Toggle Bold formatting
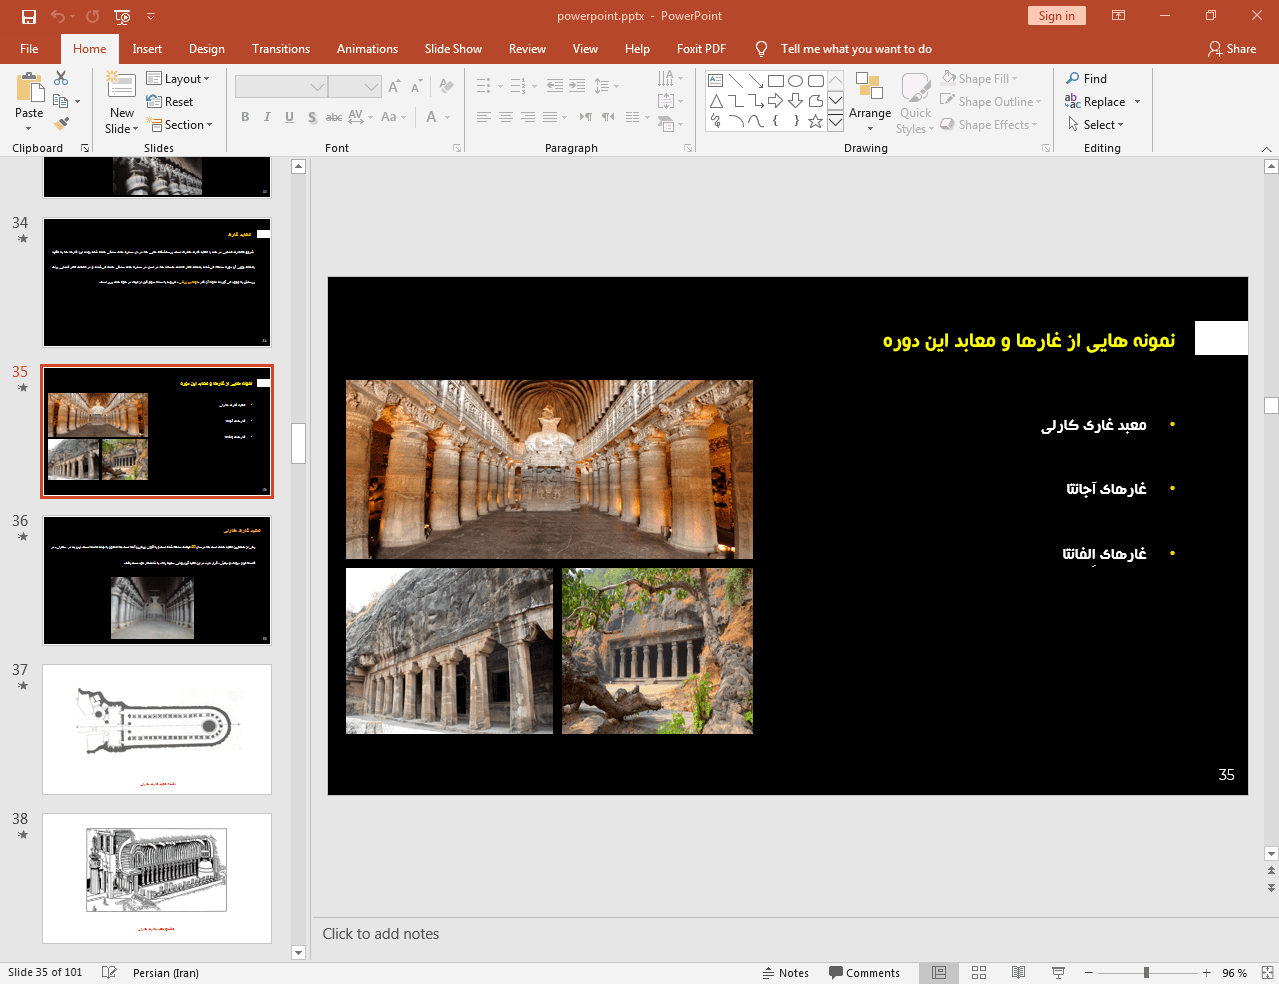The image size is (1279, 984). tap(245, 117)
